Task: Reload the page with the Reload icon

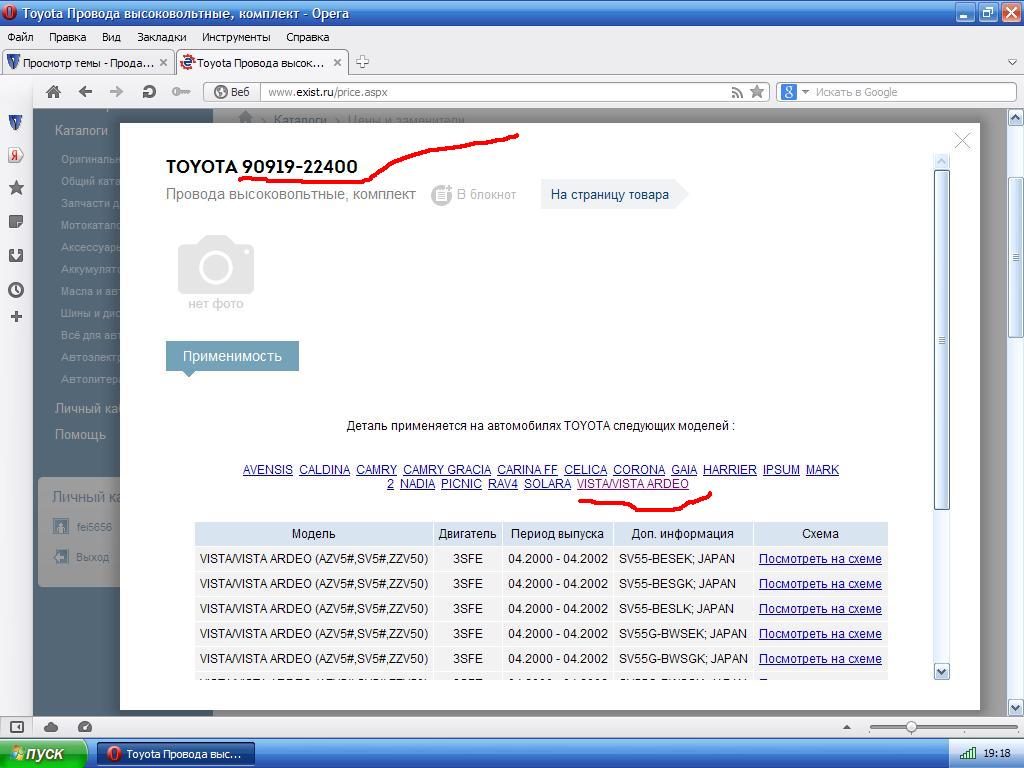Action: click(x=149, y=92)
